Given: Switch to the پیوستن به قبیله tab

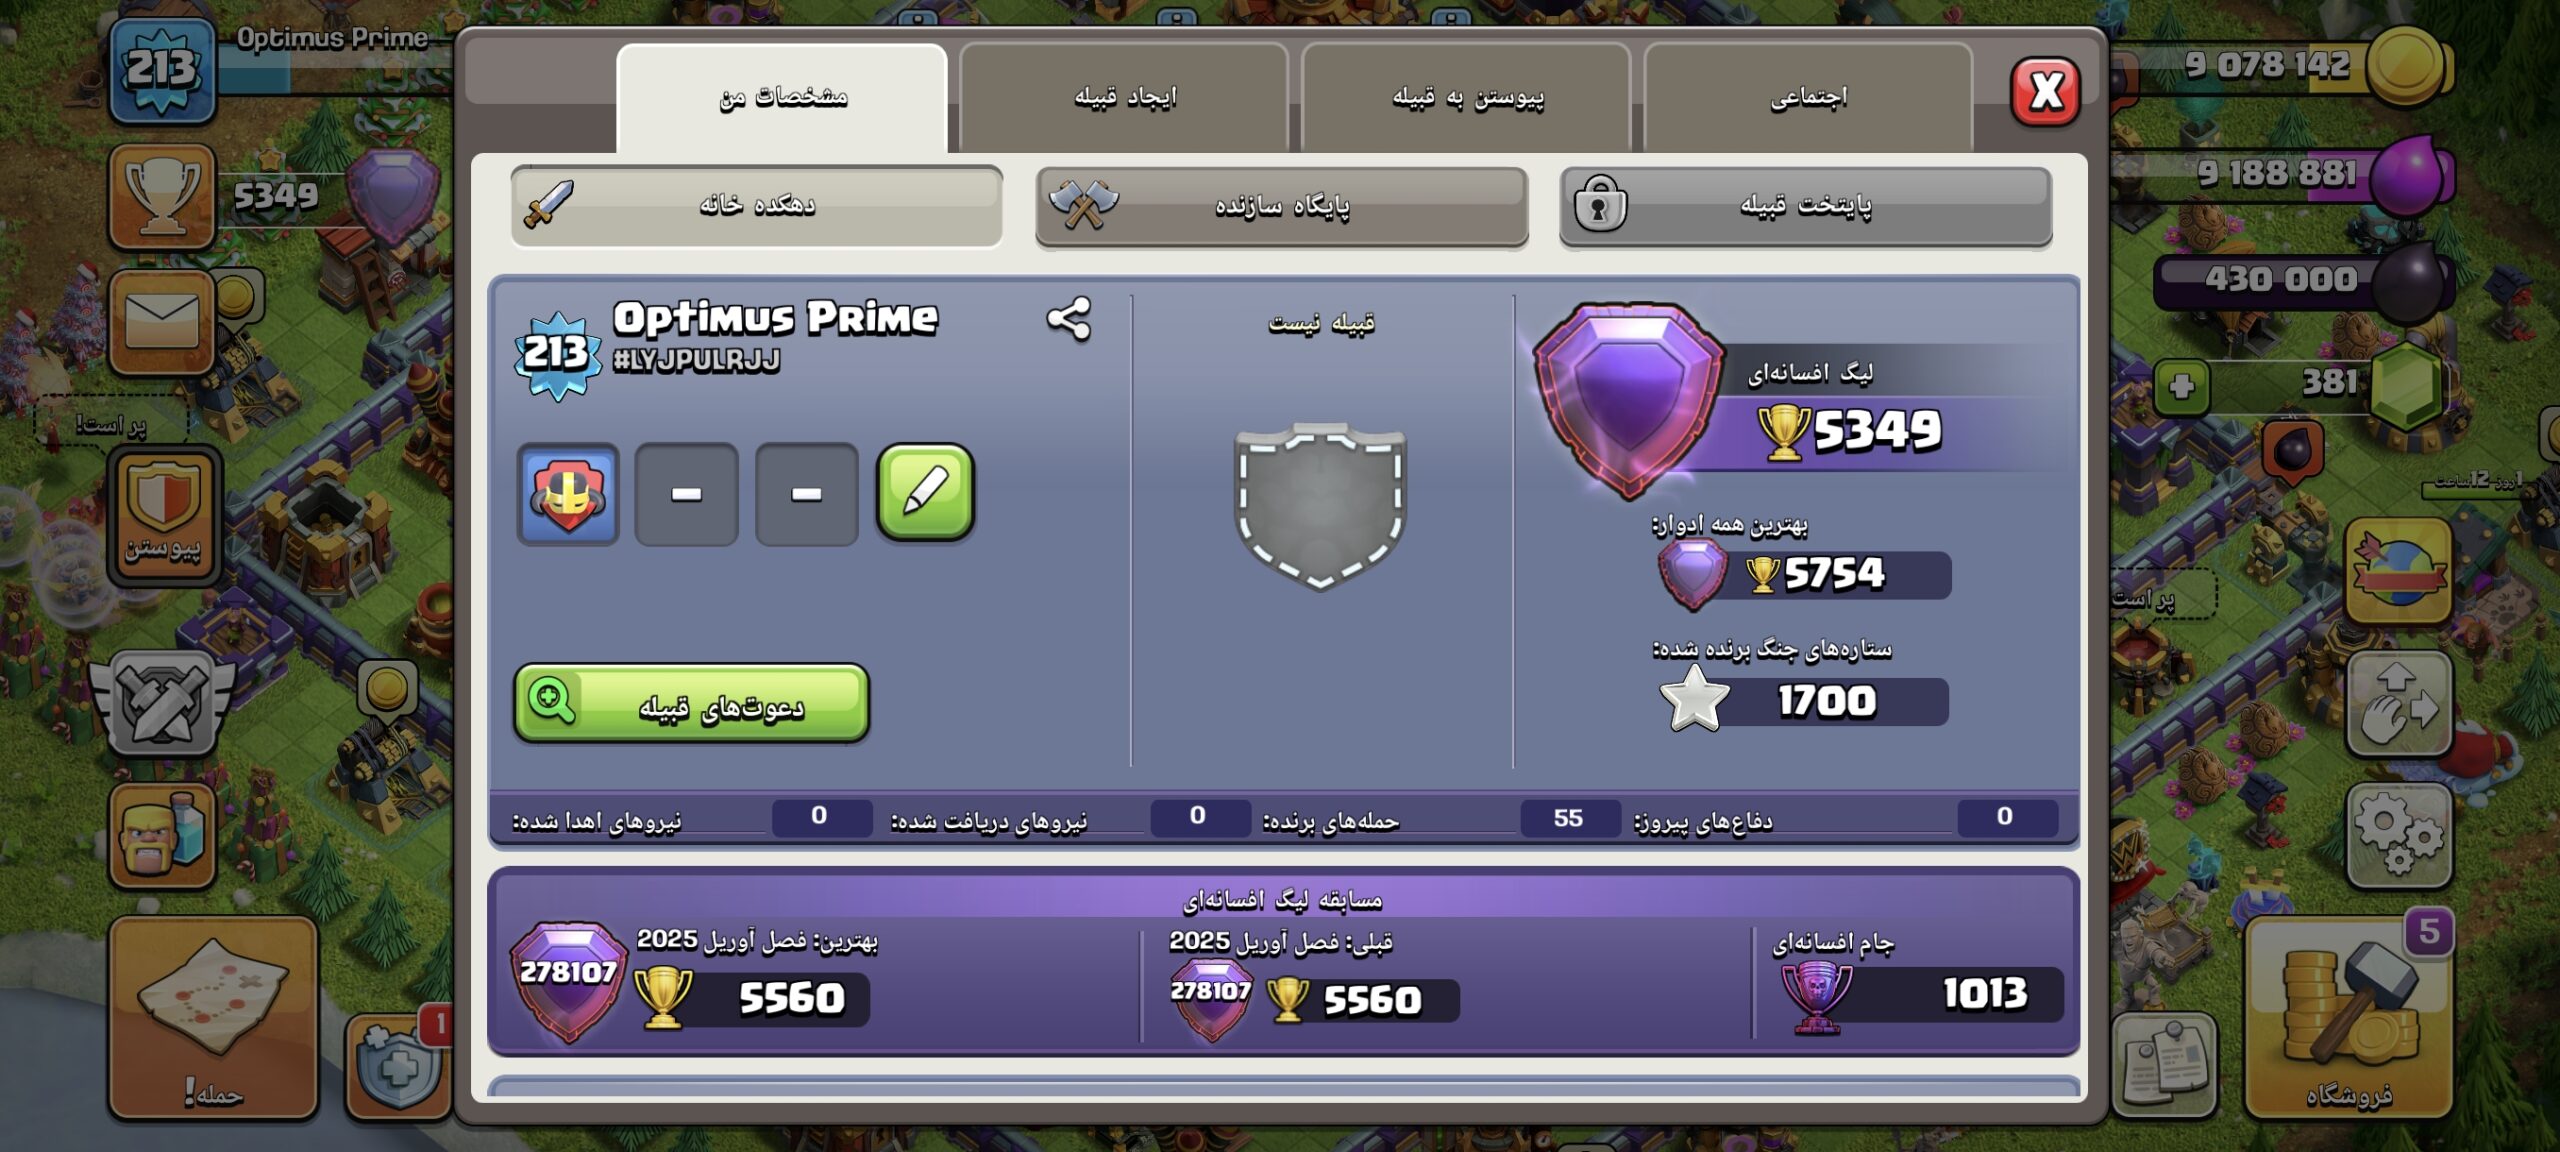Looking at the screenshot, I should [1466, 97].
